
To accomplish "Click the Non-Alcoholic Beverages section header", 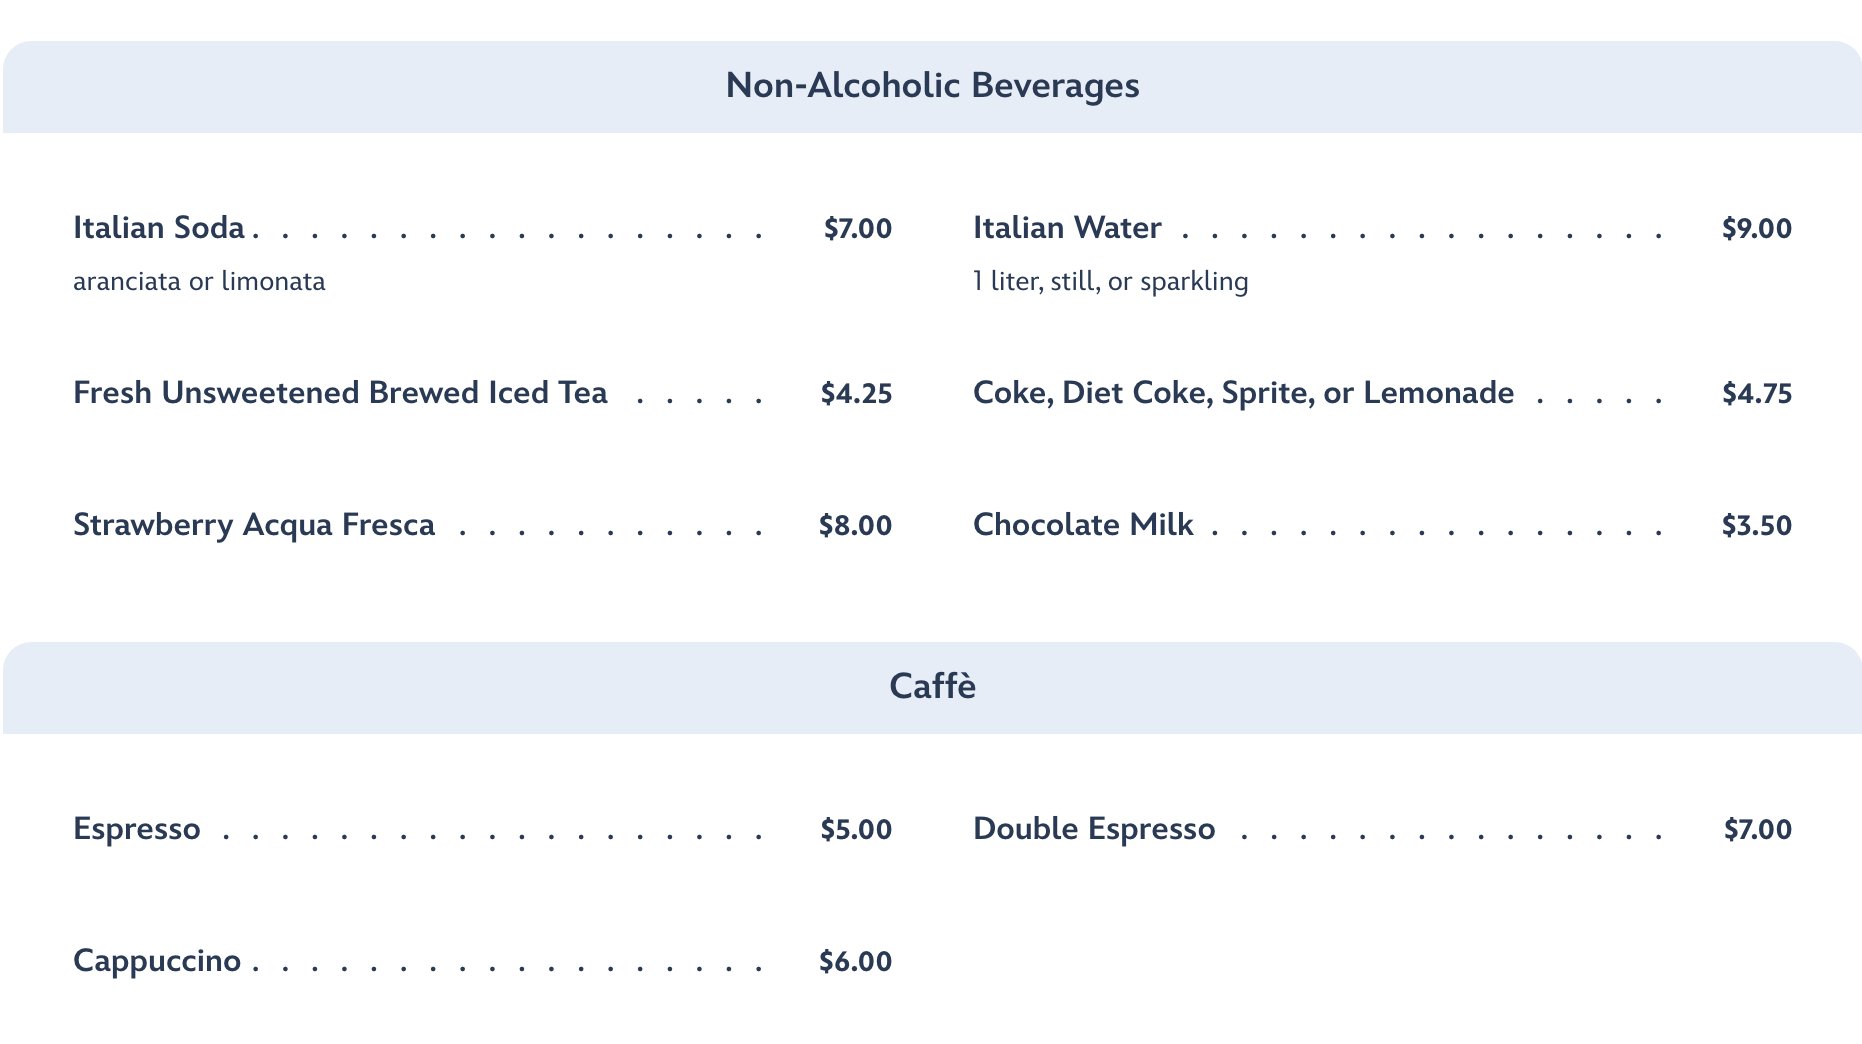I will pos(932,86).
